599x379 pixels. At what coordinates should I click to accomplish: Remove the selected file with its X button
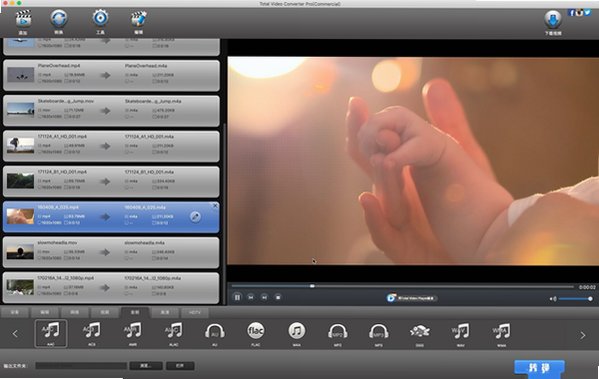pyautogui.click(x=215, y=206)
